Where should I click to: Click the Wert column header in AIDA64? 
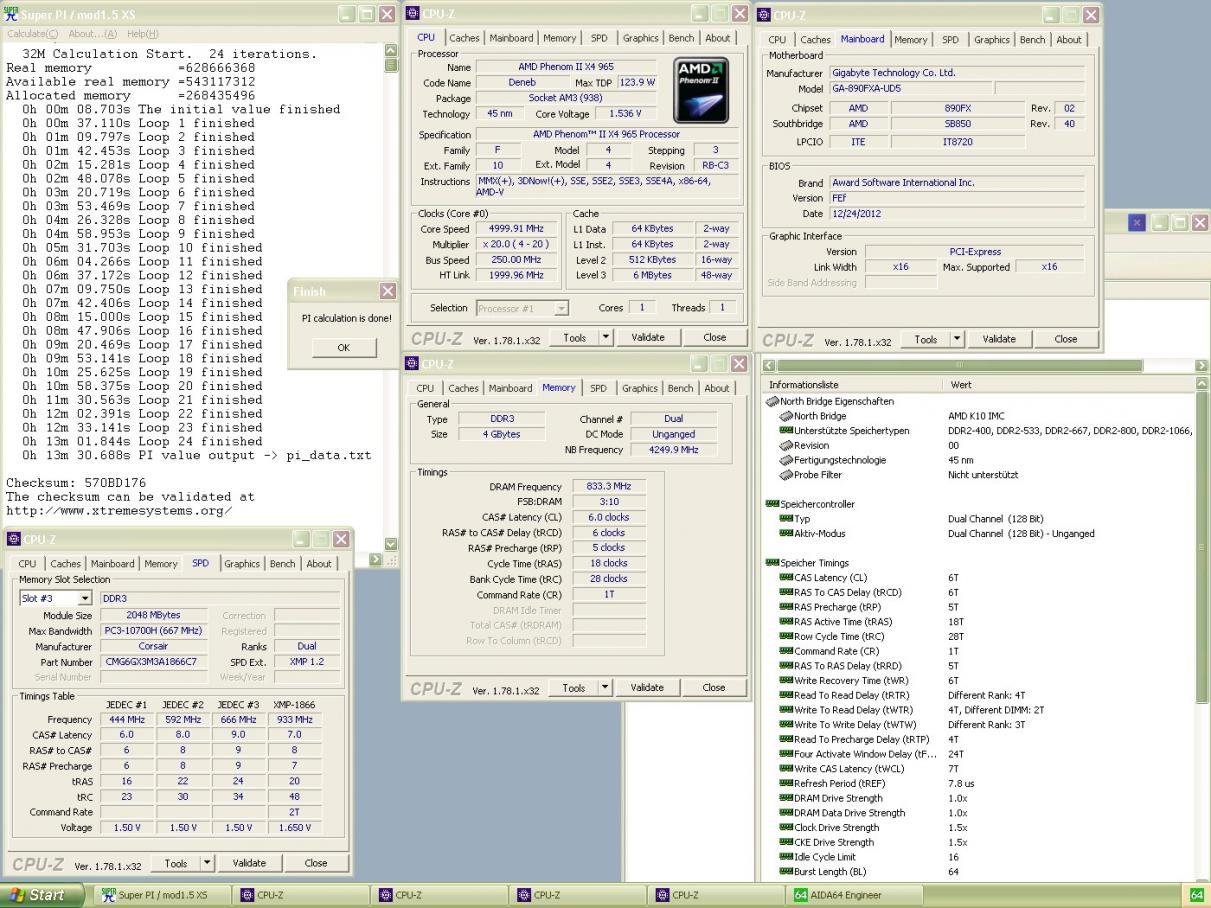tap(1068, 384)
